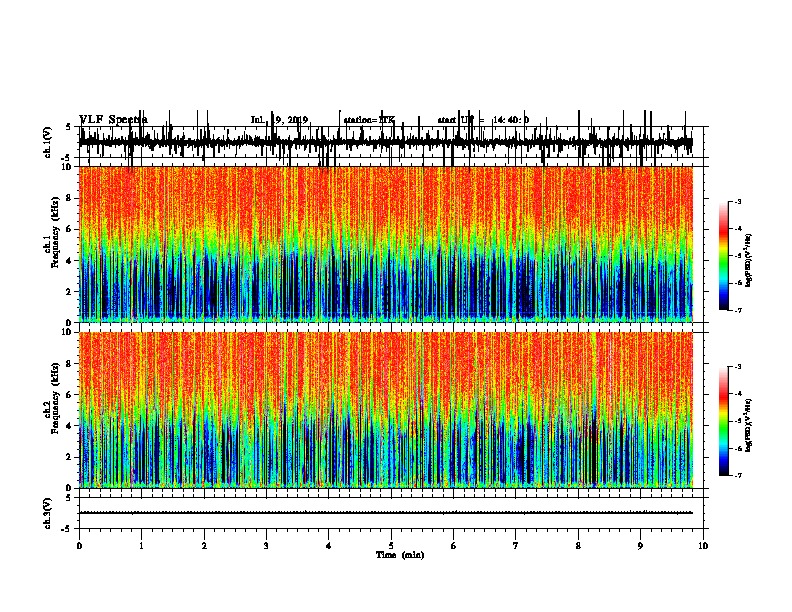Click the start UT '14:40:0' value

tap(511, 120)
